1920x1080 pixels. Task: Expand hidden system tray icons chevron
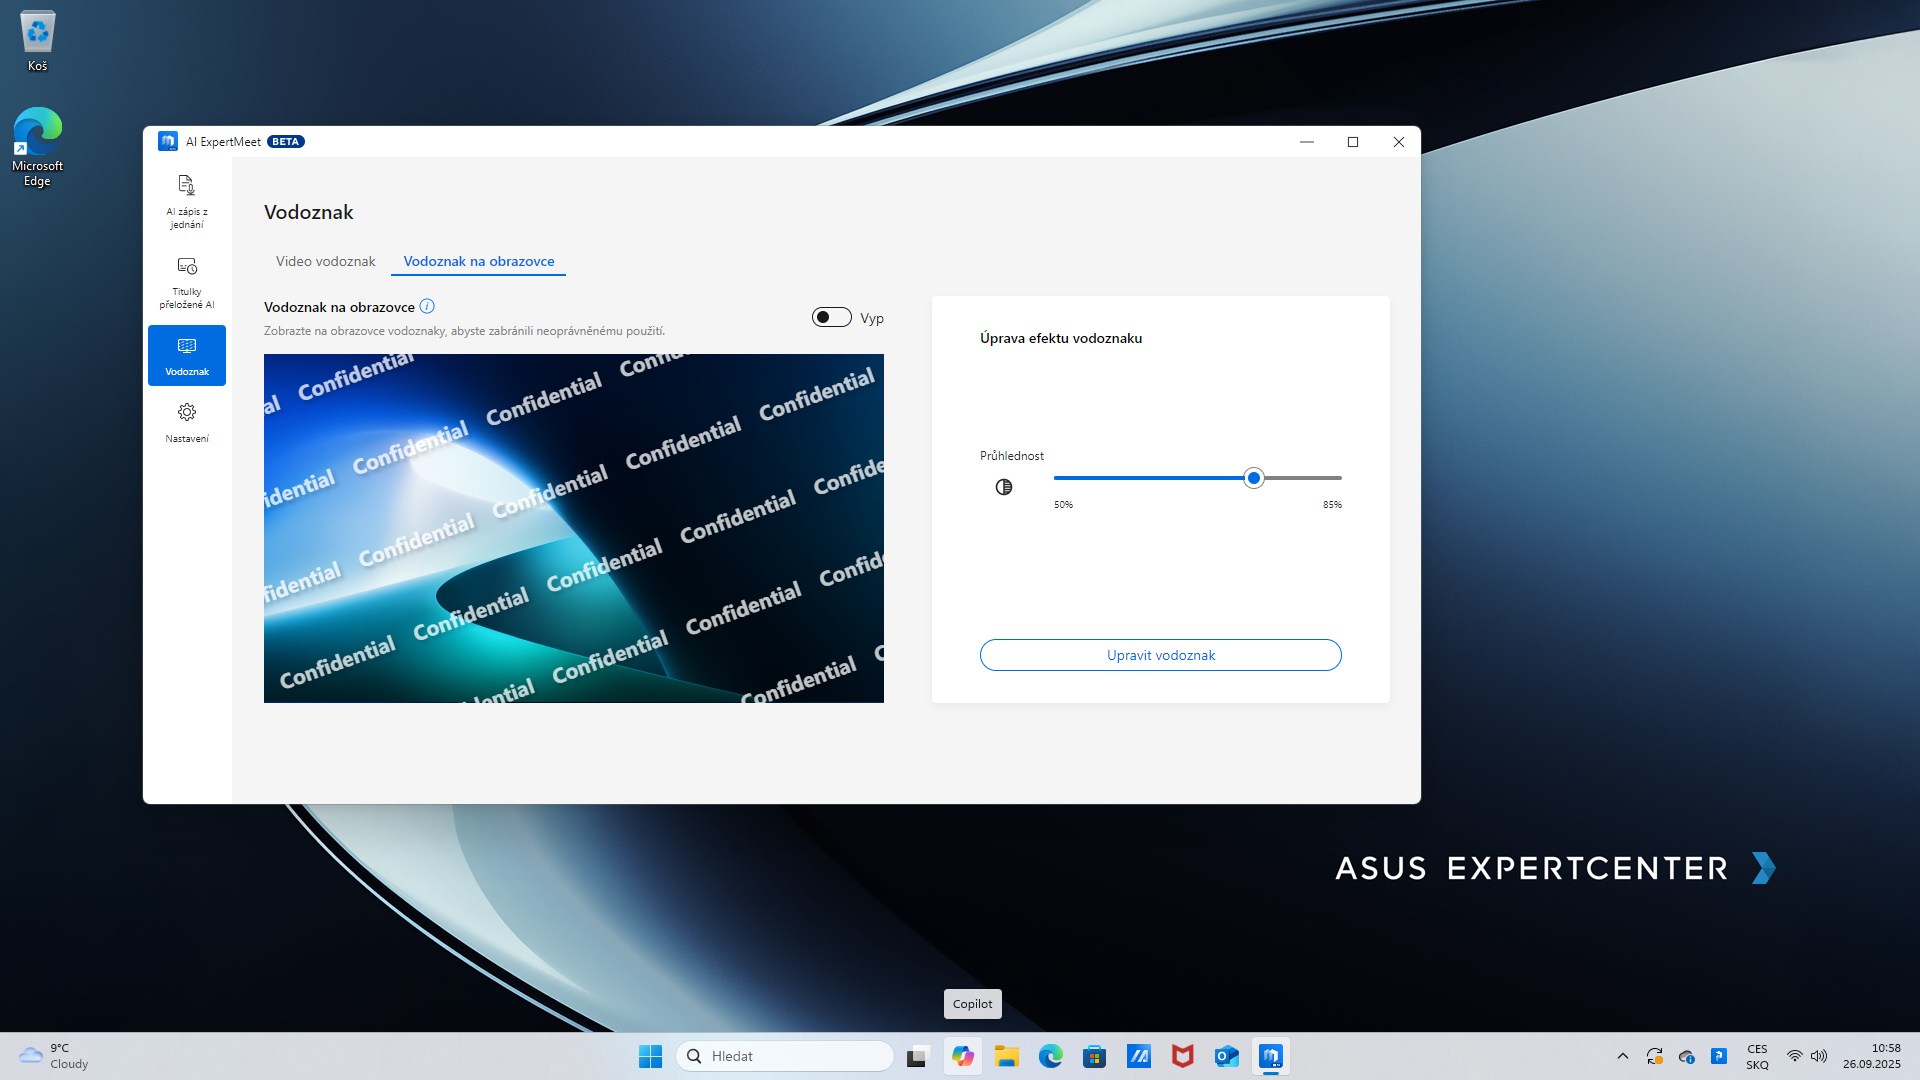tap(1622, 1056)
